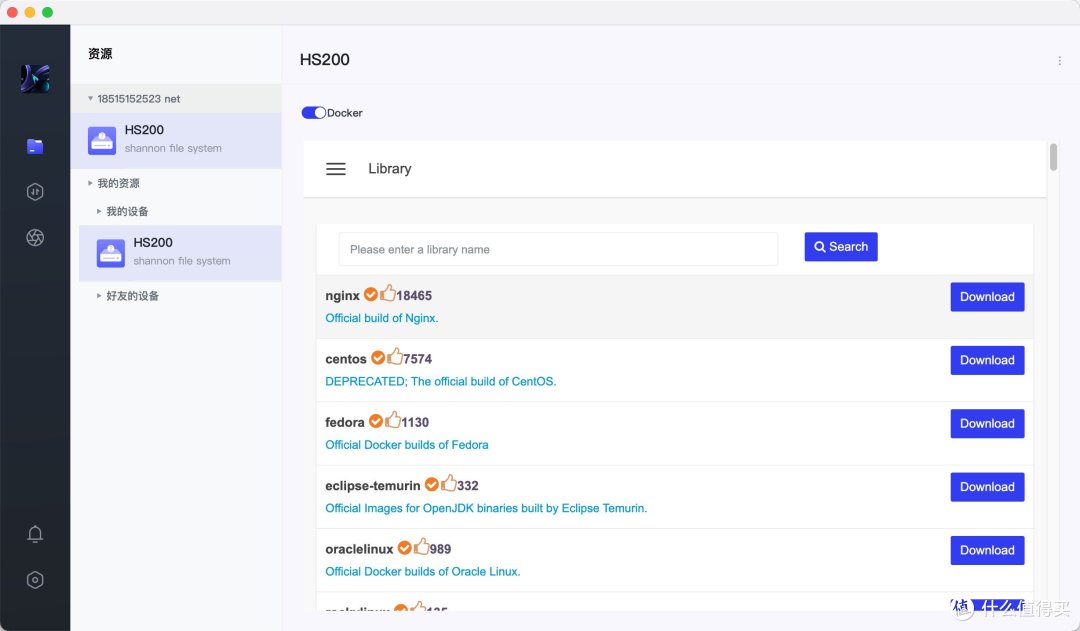The width and height of the screenshot is (1080, 631).
Task: Click the user avatar picture
Action: (x=35, y=79)
